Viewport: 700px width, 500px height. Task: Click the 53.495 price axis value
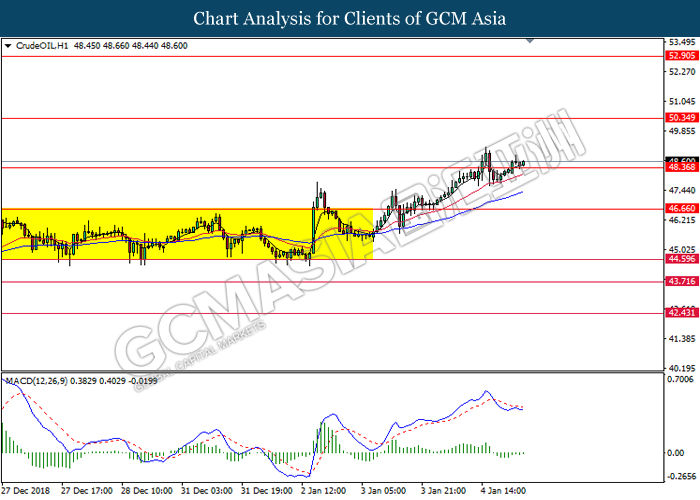click(x=682, y=42)
